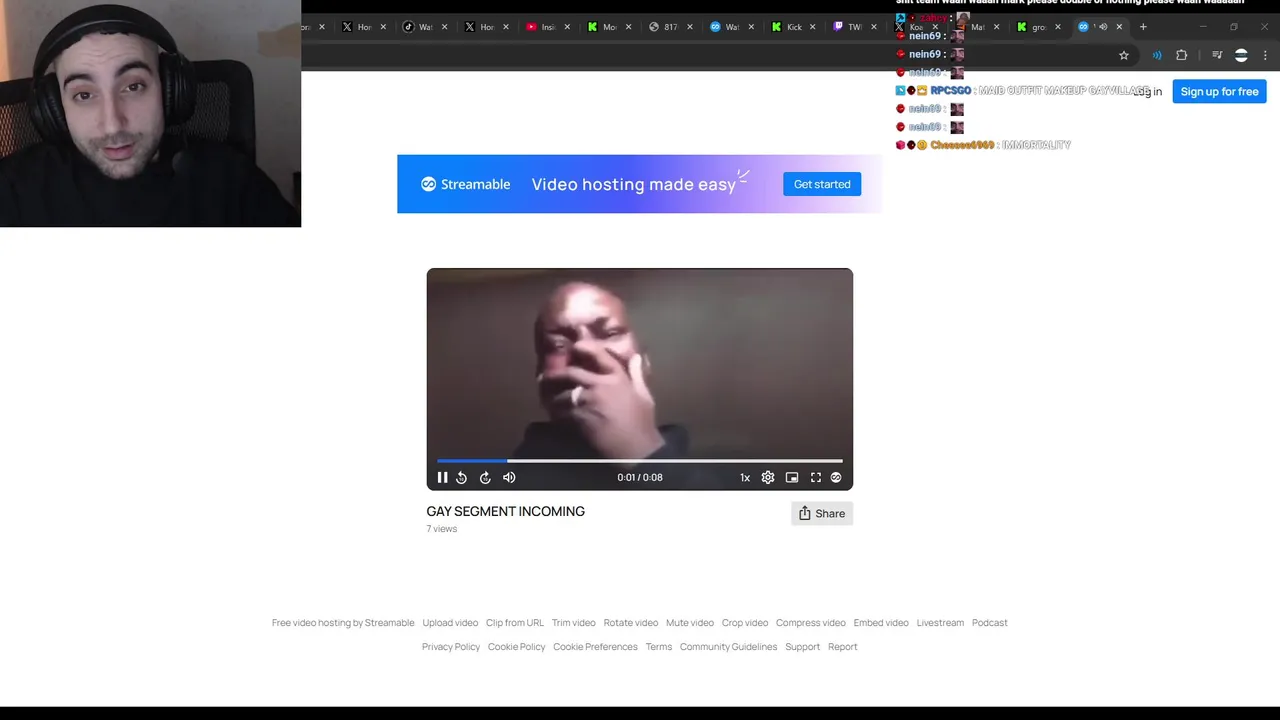Close the TikTok tab

[x=444, y=27]
